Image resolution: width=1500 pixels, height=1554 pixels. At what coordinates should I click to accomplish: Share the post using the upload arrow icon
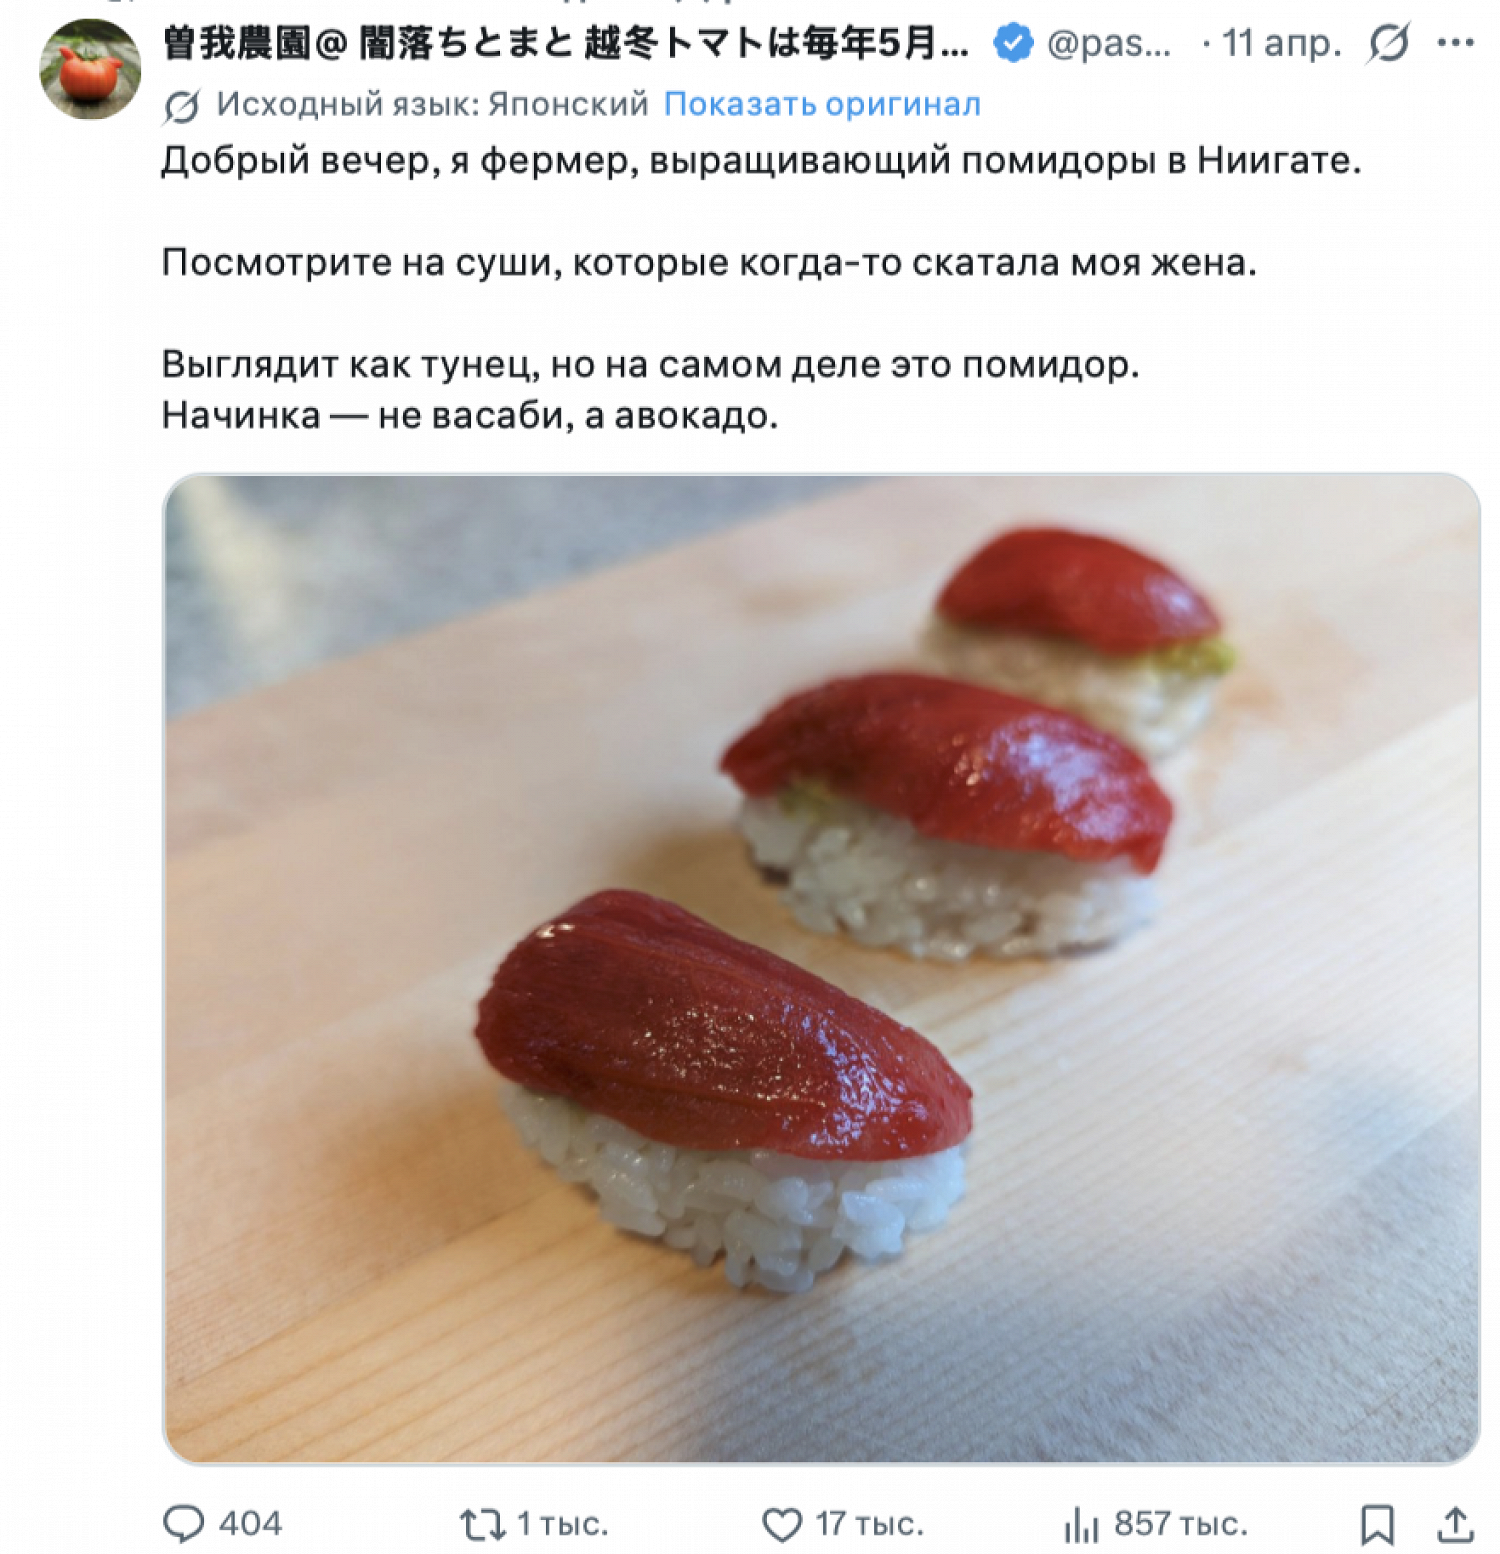[x=1455, y=1525]
